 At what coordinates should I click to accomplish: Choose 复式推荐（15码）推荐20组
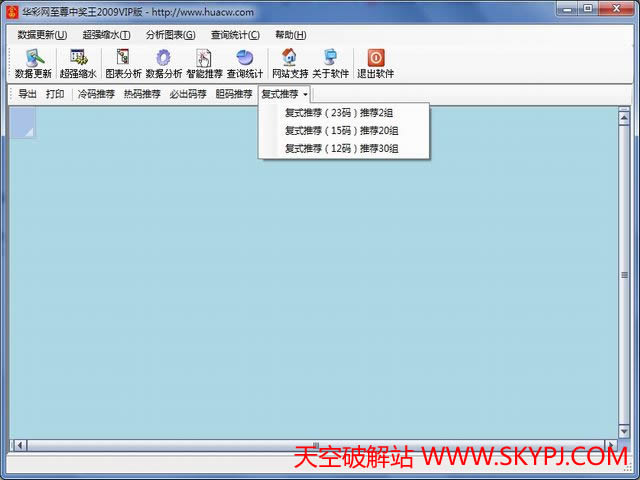click(341, 130)
